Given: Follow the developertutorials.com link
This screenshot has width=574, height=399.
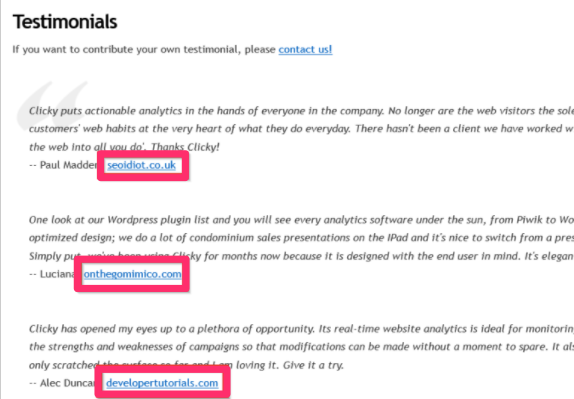Looking at the screenshot, I should [162, 383].
